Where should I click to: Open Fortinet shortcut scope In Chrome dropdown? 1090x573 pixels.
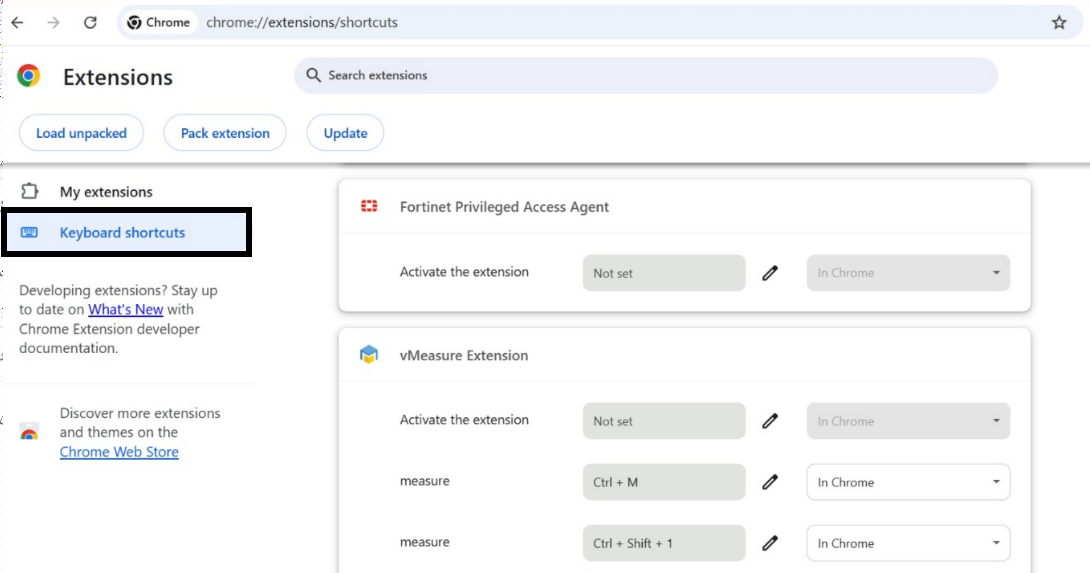908,273
